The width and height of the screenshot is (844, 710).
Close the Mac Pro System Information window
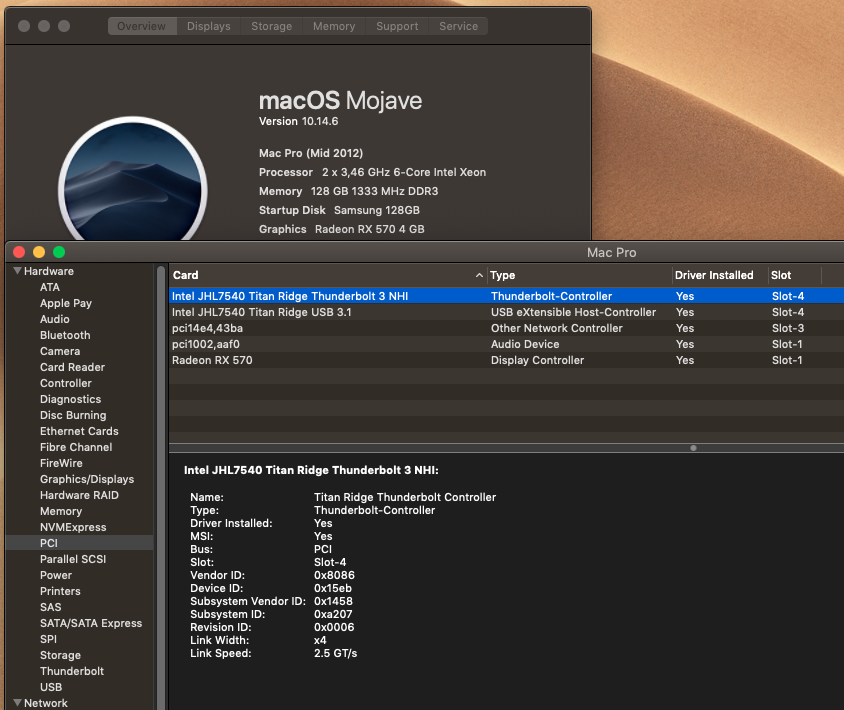coord(19,252)
